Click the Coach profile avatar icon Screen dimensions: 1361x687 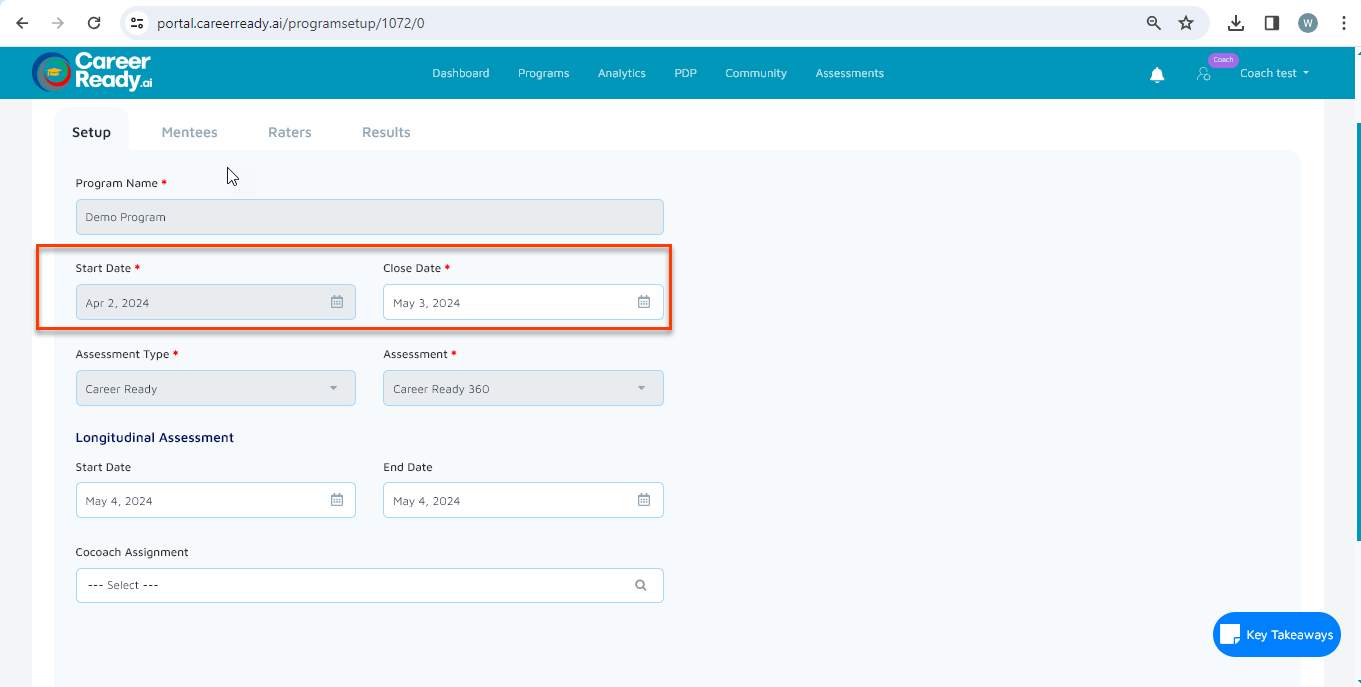click(1203, 73)
